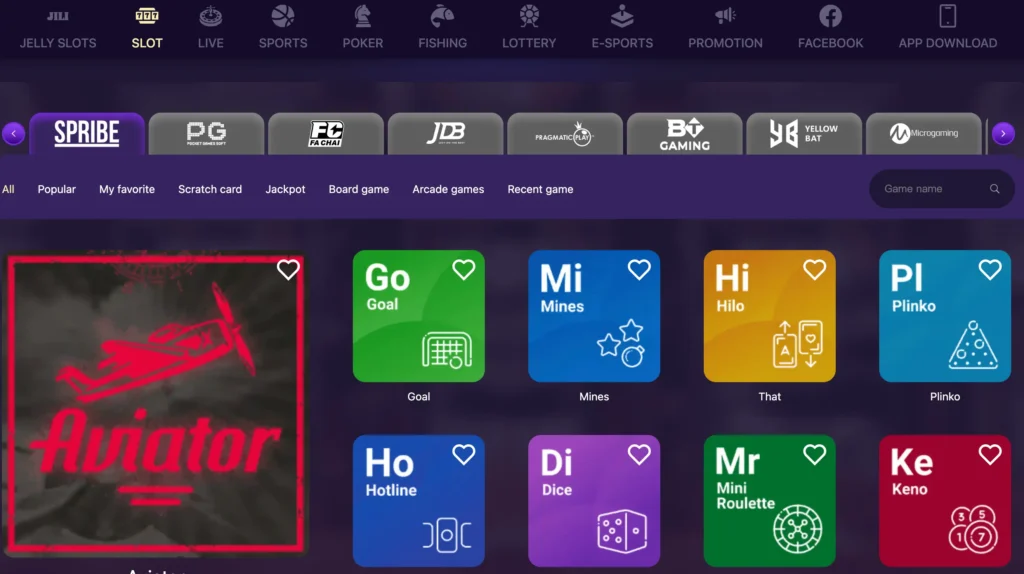Click the Lottery wheel icon
Image resolution: width=1024 pixels, height=574 pixels.
[529, 16]
